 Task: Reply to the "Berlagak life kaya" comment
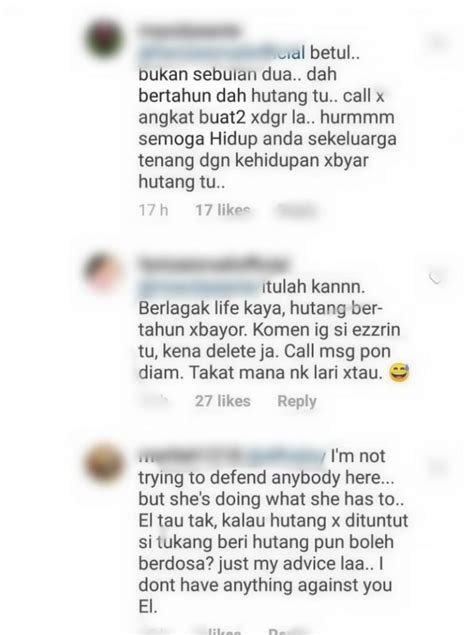pos(297,401)
